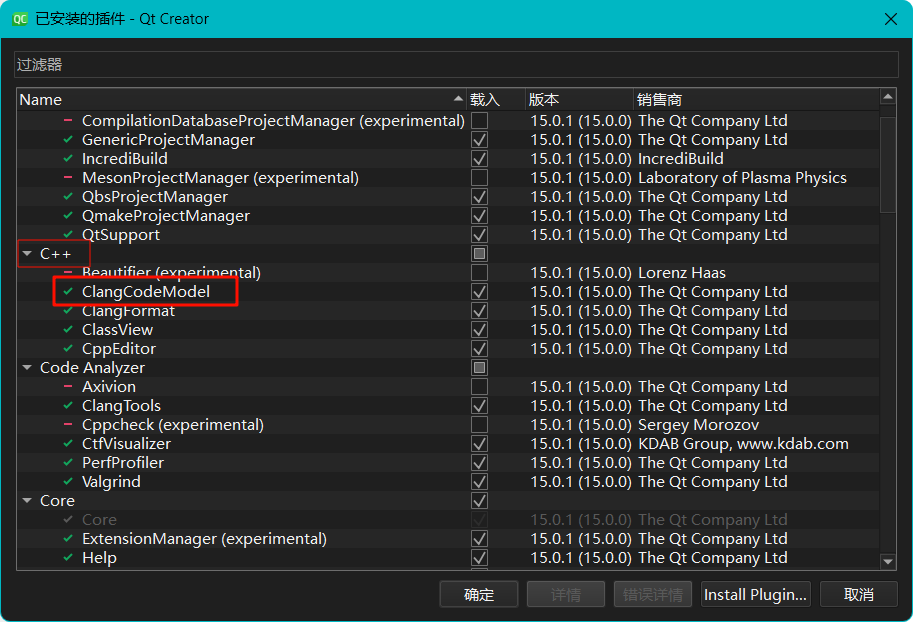Enable the Axivion plugin checkbox
913x622 pixels.
pyautogui.click(x=480, y=387)
